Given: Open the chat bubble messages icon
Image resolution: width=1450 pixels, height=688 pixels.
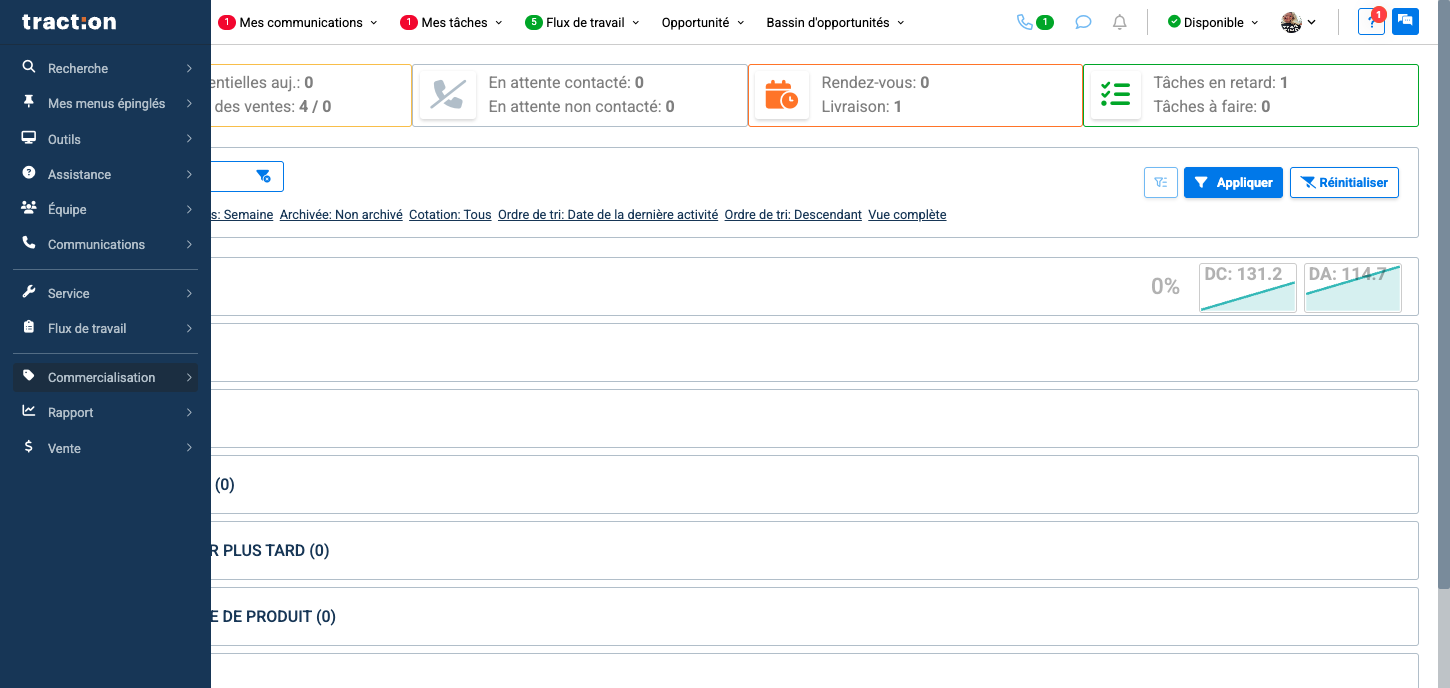Looking at the screenshot, I should (x=1083, y=22).
